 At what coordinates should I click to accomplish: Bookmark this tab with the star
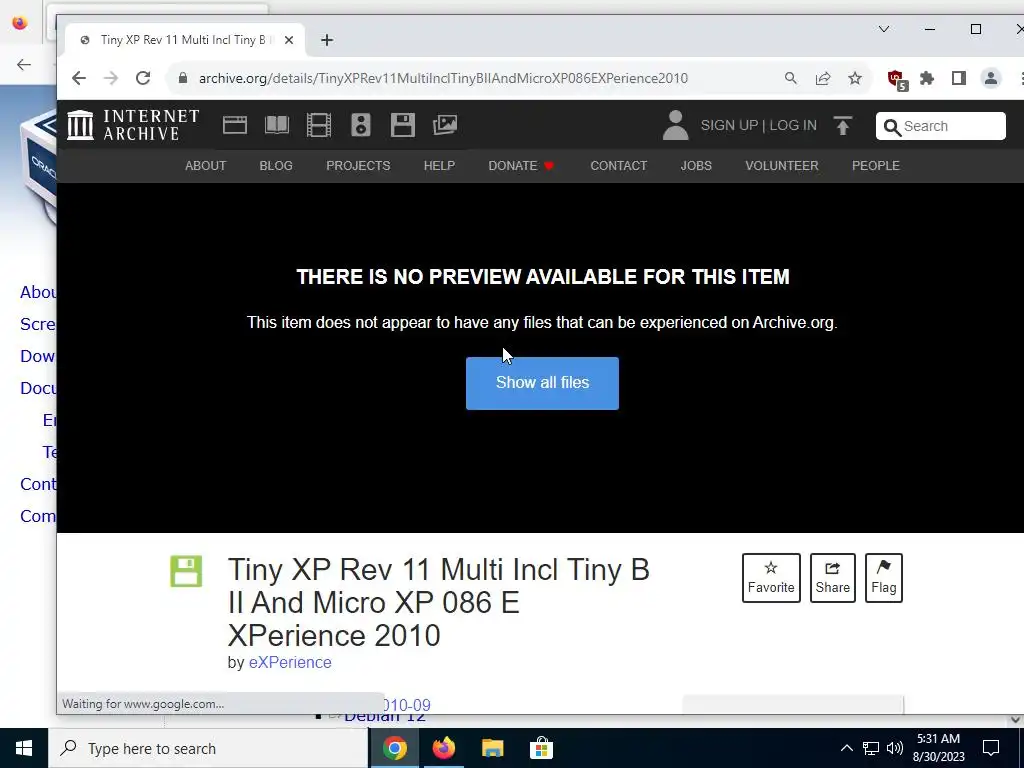click(x=855, y=78)
